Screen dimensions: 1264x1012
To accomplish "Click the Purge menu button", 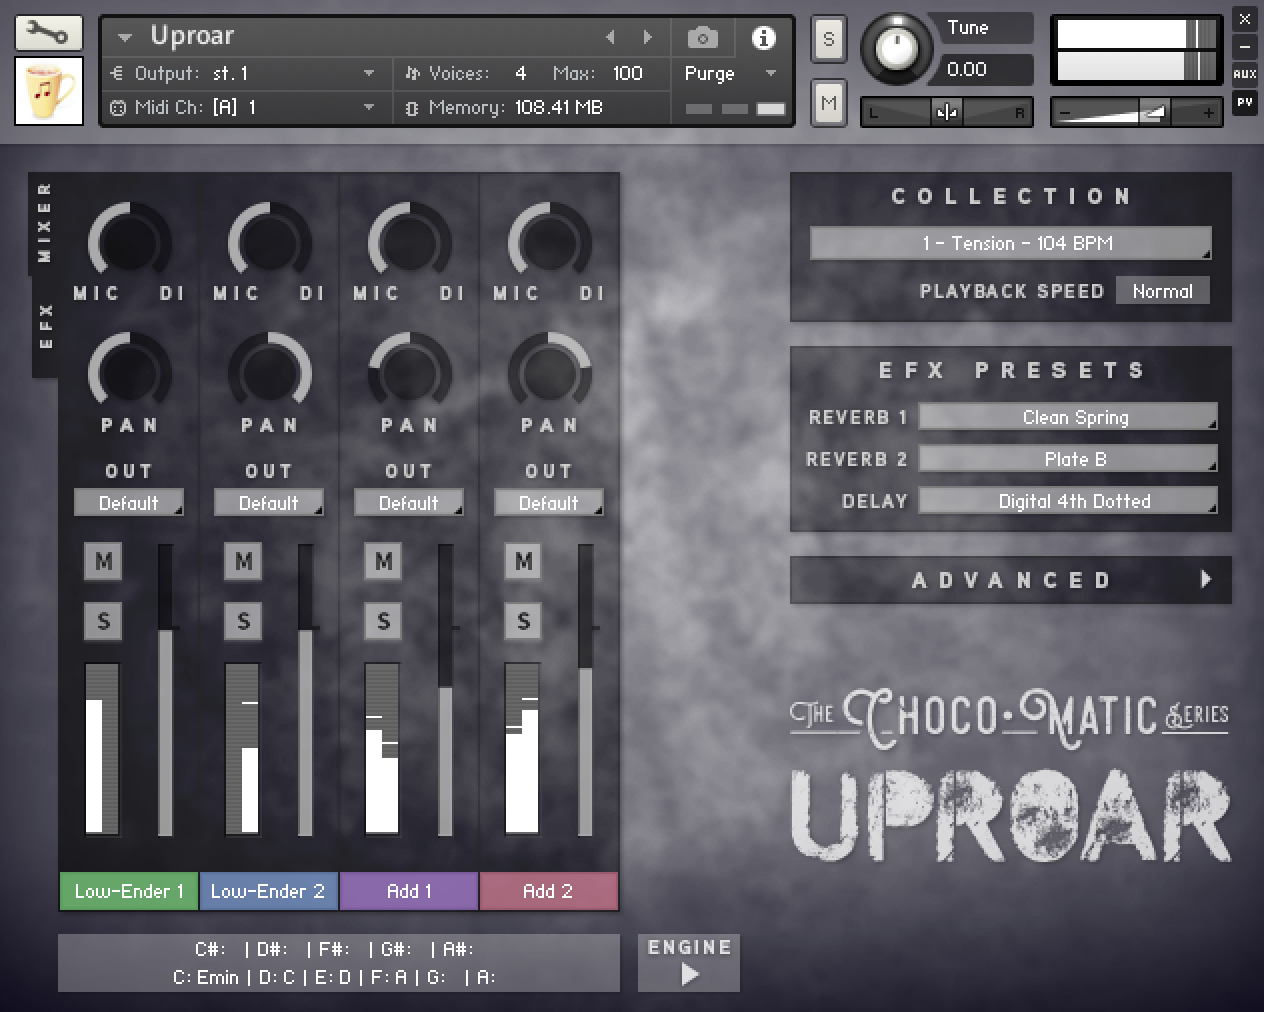I will (x=729, y=73).
